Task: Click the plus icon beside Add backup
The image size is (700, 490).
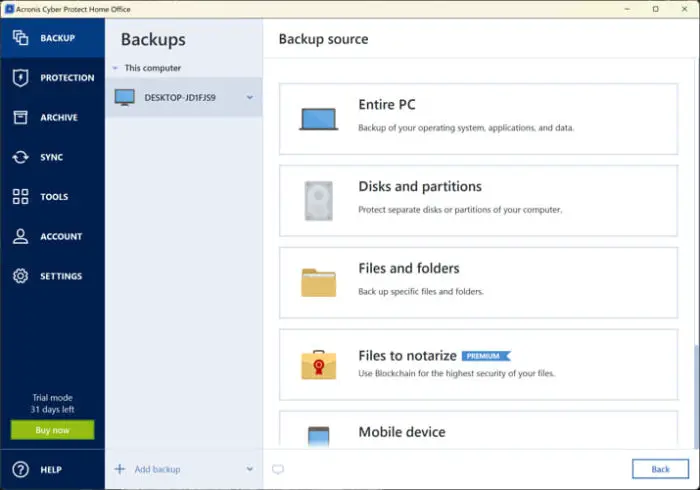Action: tap(120, 469)
